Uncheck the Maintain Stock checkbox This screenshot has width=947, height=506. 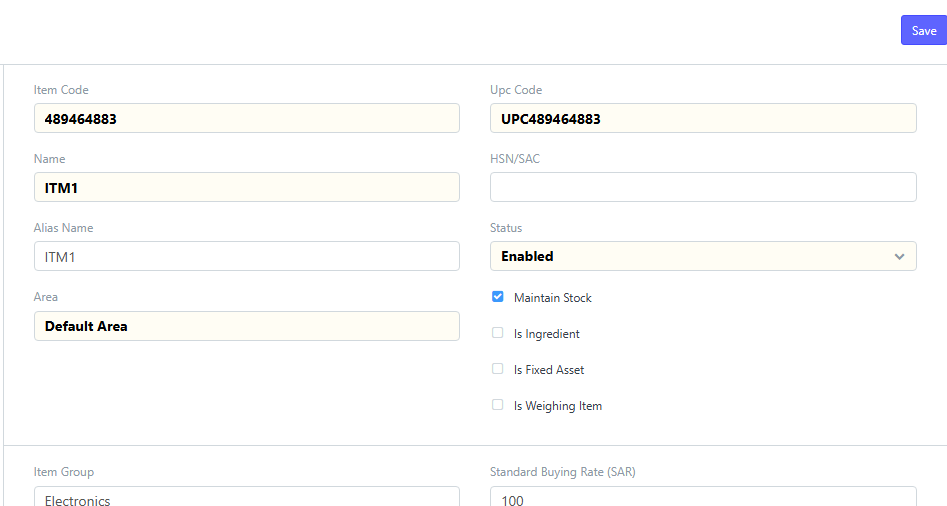pos(498,296)
